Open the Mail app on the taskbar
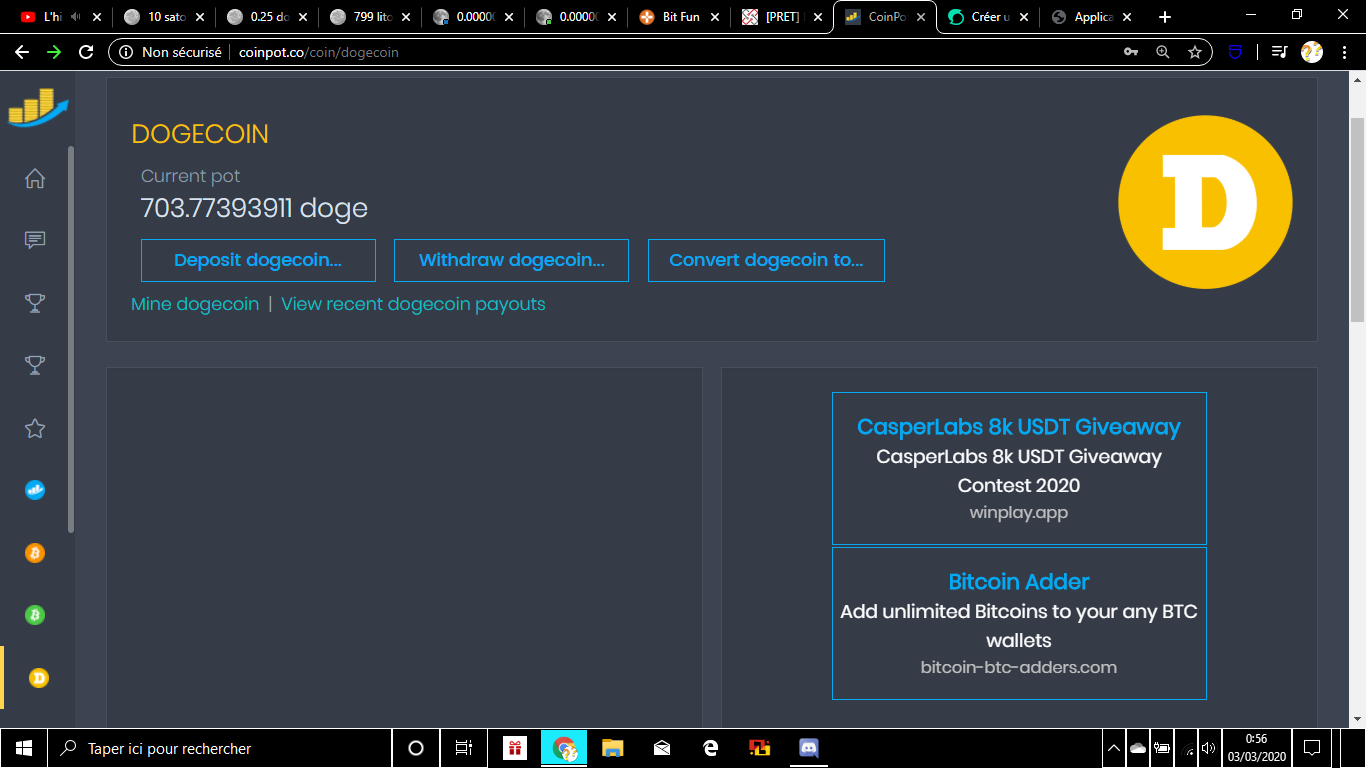This screenshot has height=768, width=1366. 662,748
